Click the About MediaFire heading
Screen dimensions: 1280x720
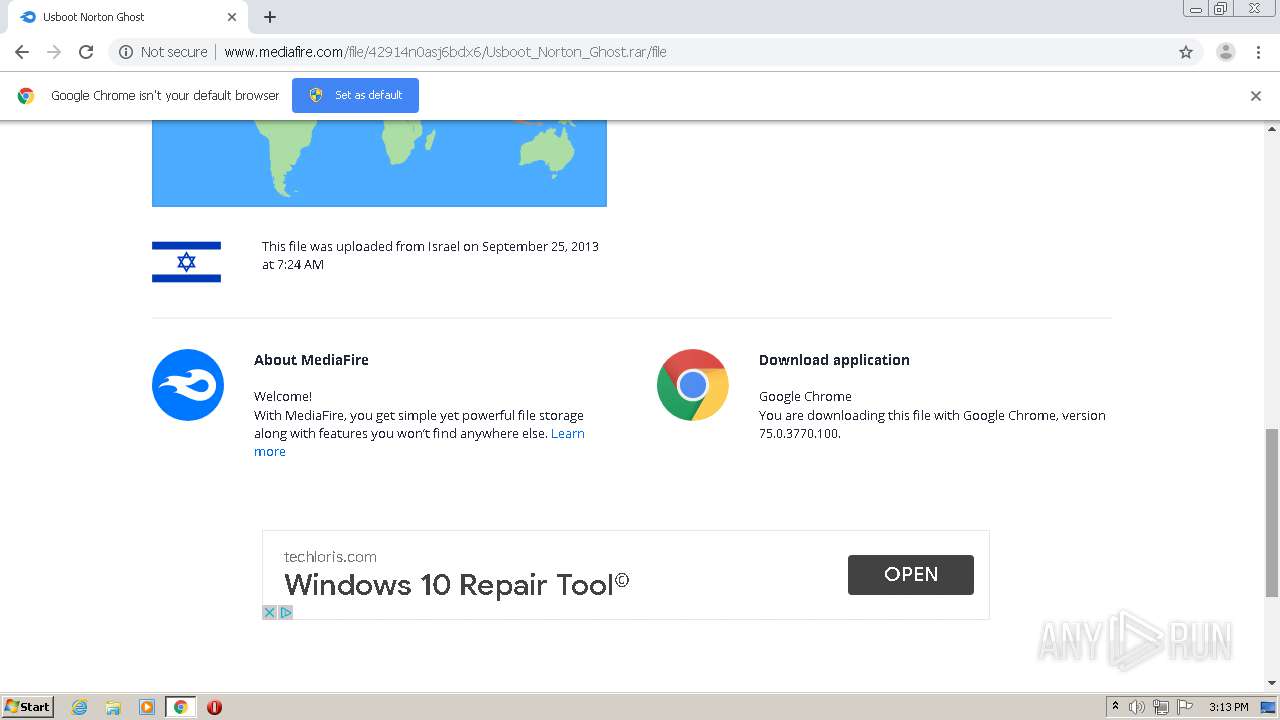[311, 360]
